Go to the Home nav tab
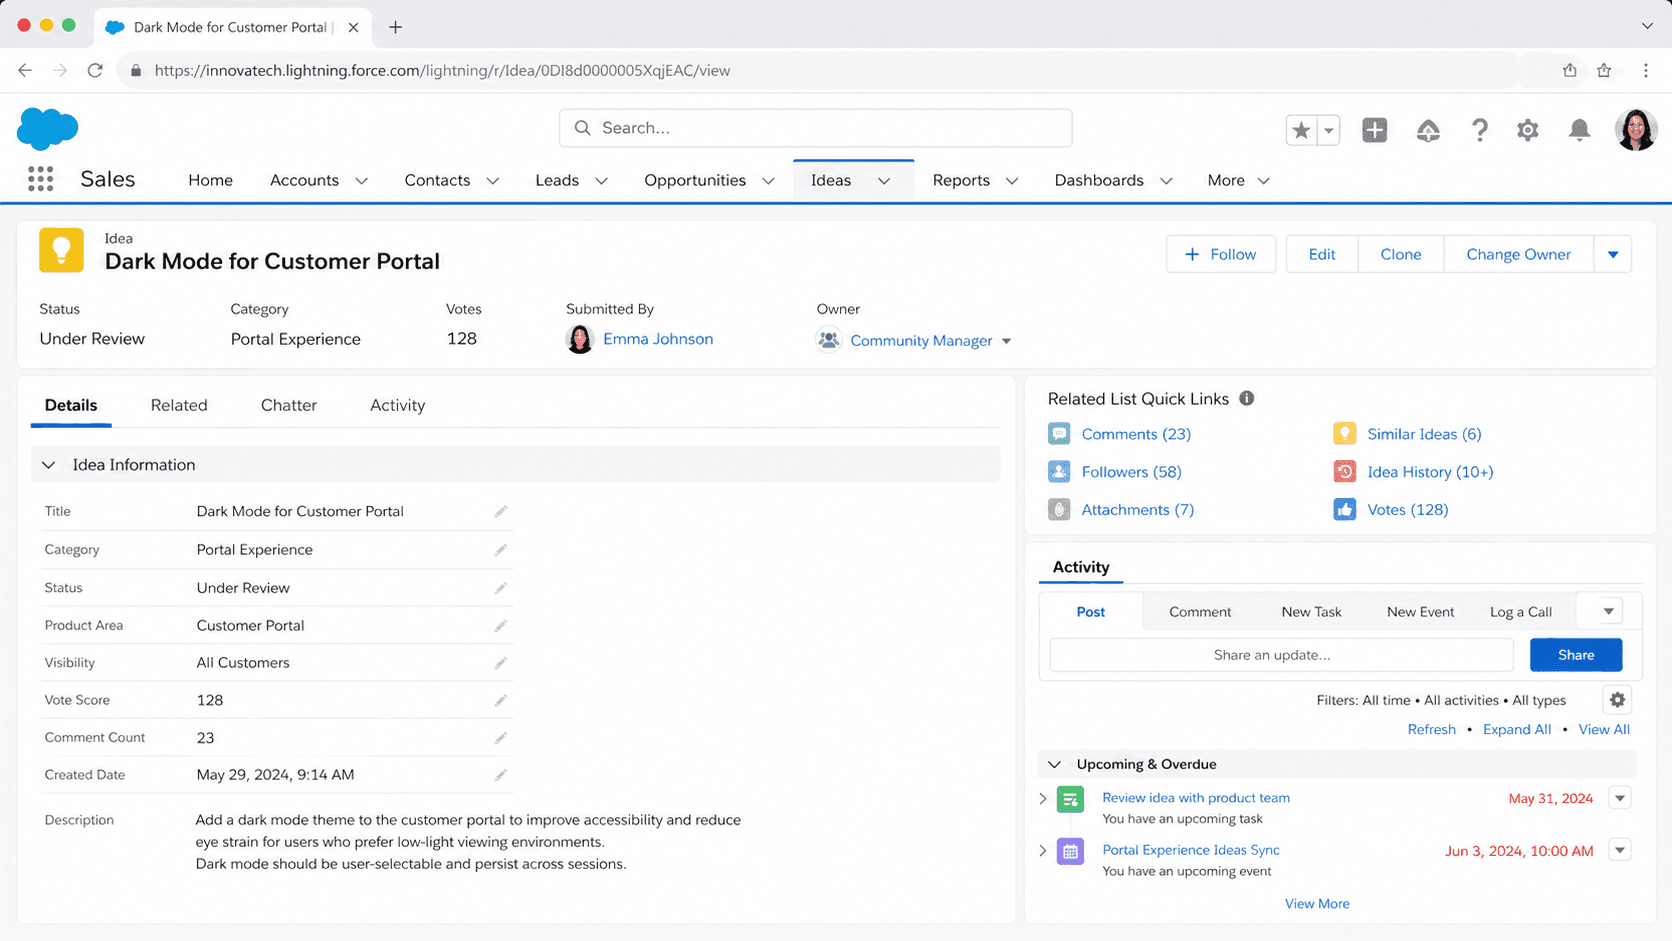The width and height of the screenshot is (1672, 941). point(210,180)
